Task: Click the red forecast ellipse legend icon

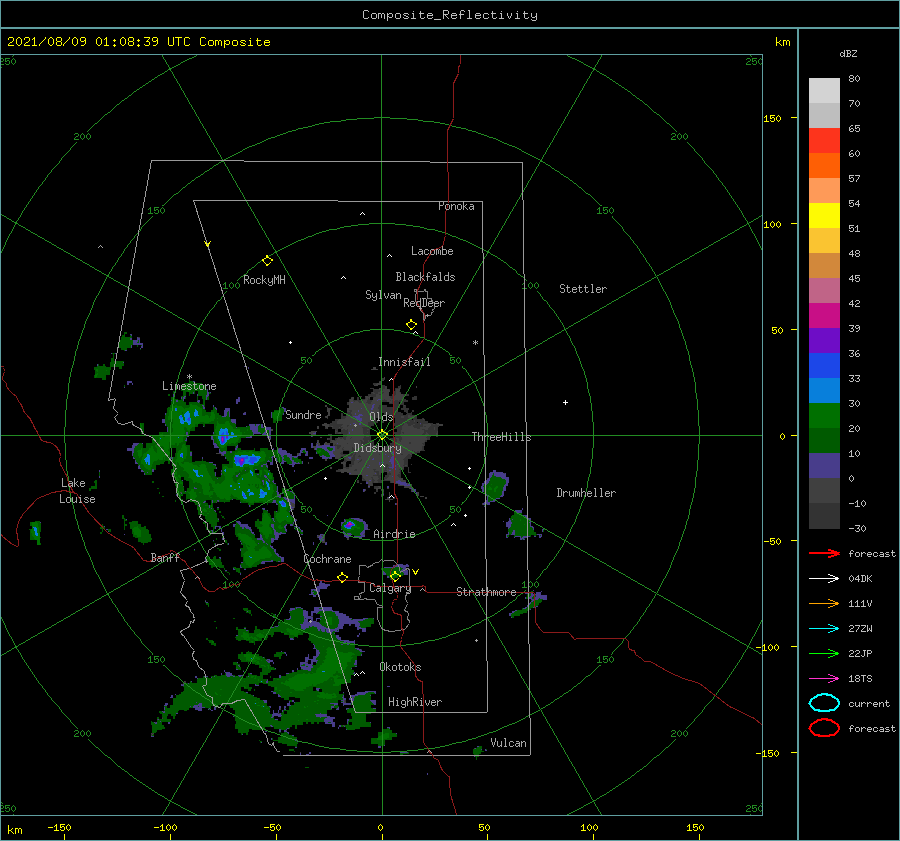Action: point(824,728)
